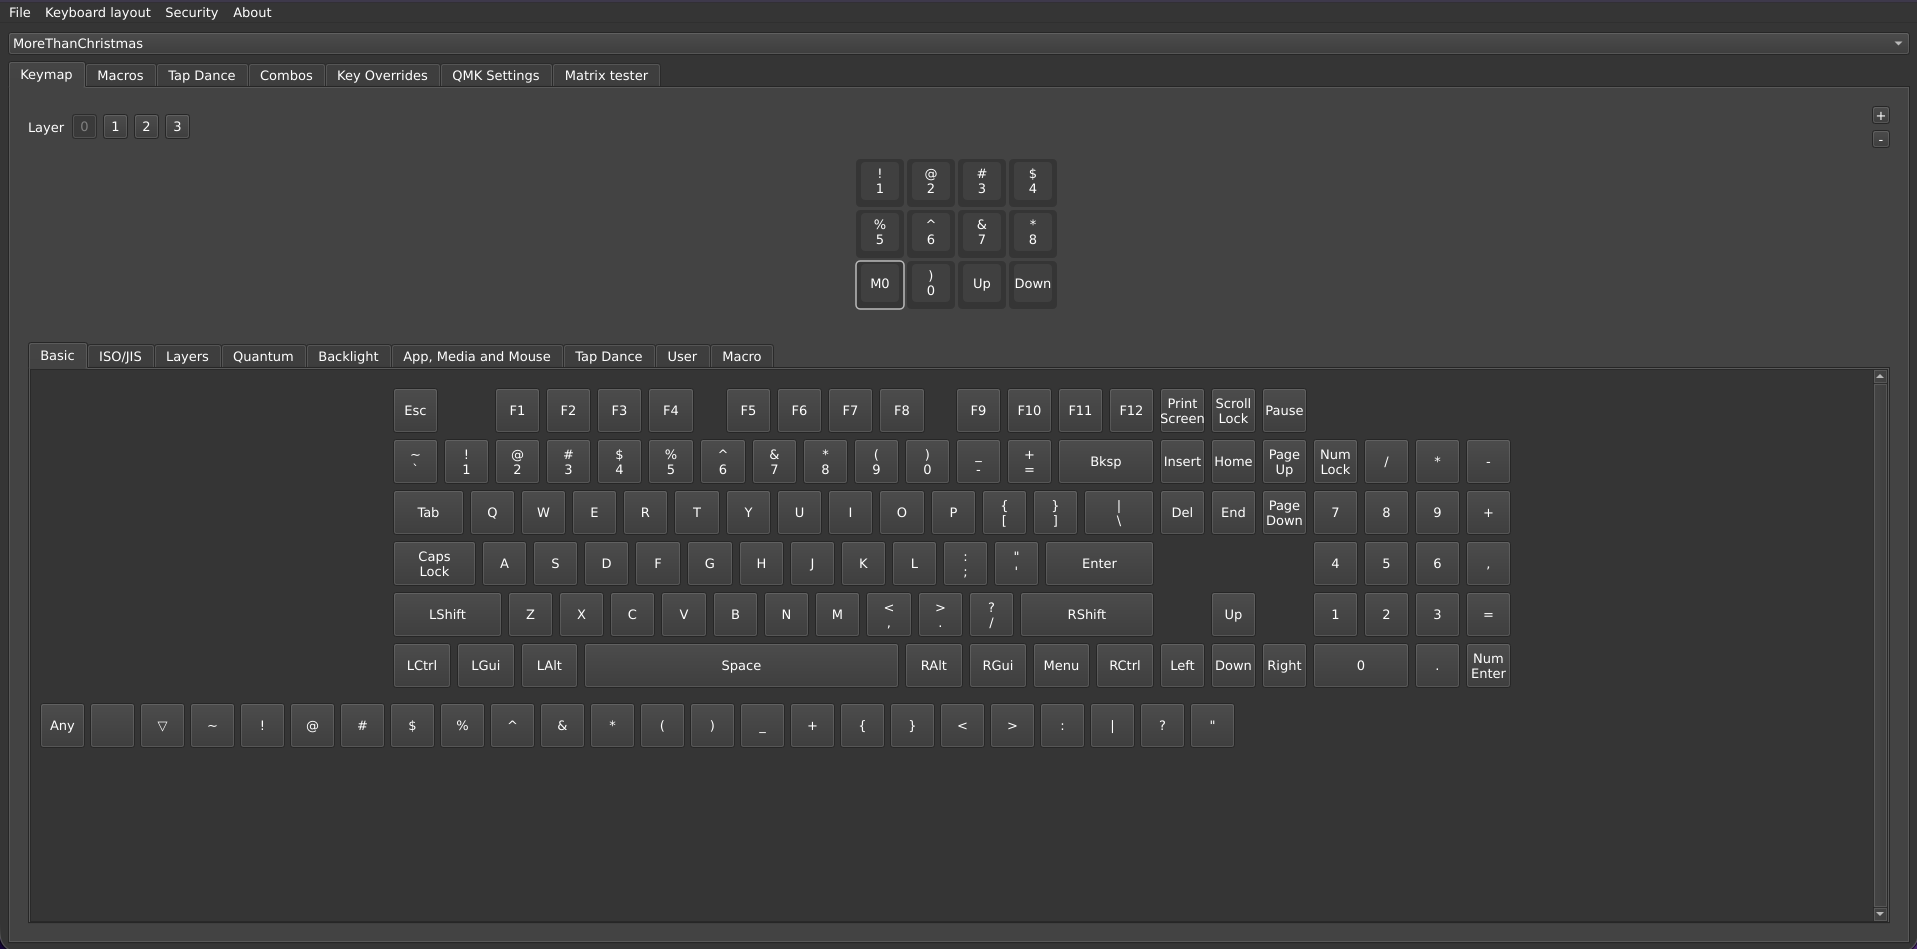Select the Print Screen keycode
This screenshot has height=949, width=1917.
[1181, 411]
